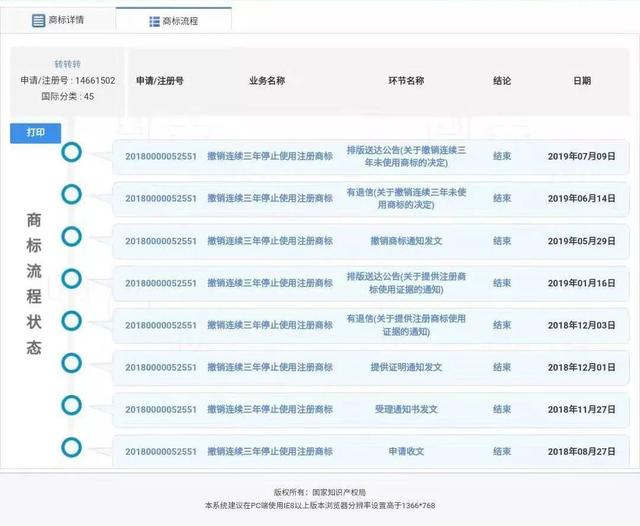The width and height of the screenshot is (640, 526).
Task: Select timeline marker for 2018年12月03日 entry
Action: click(x=71, y=320)
